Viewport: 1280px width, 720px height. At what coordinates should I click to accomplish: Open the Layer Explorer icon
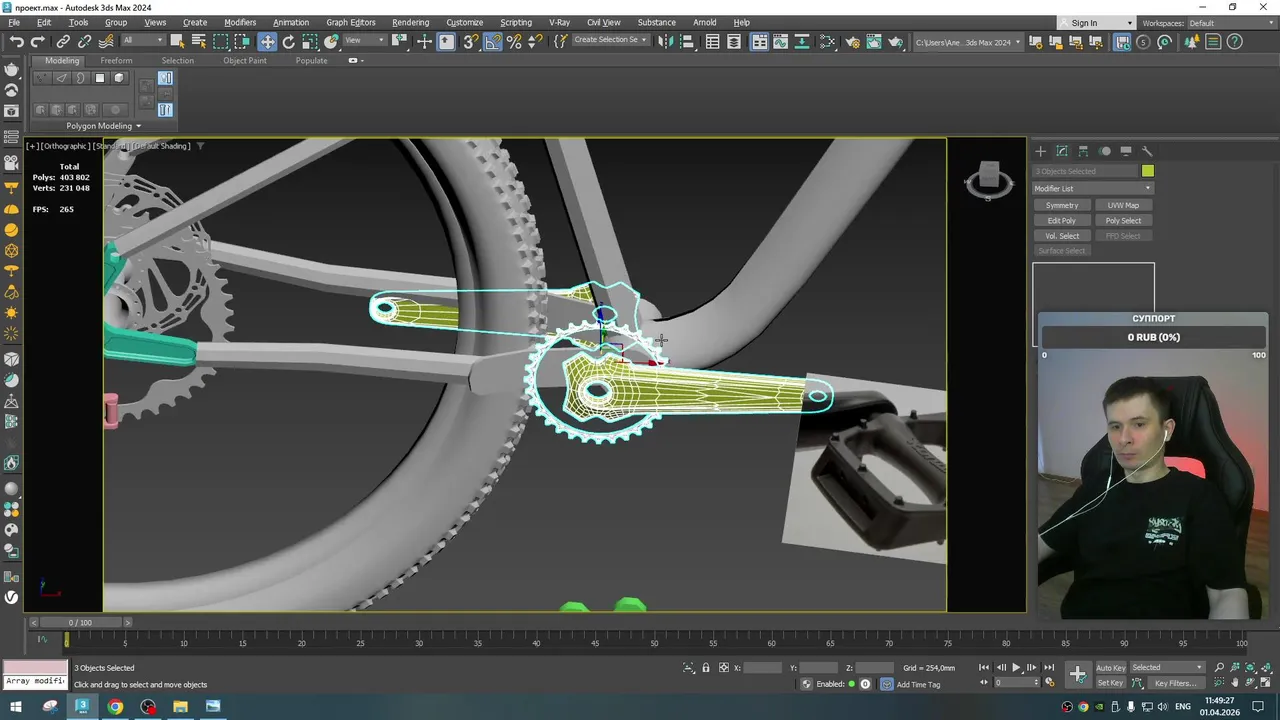(x=734, y=41)
